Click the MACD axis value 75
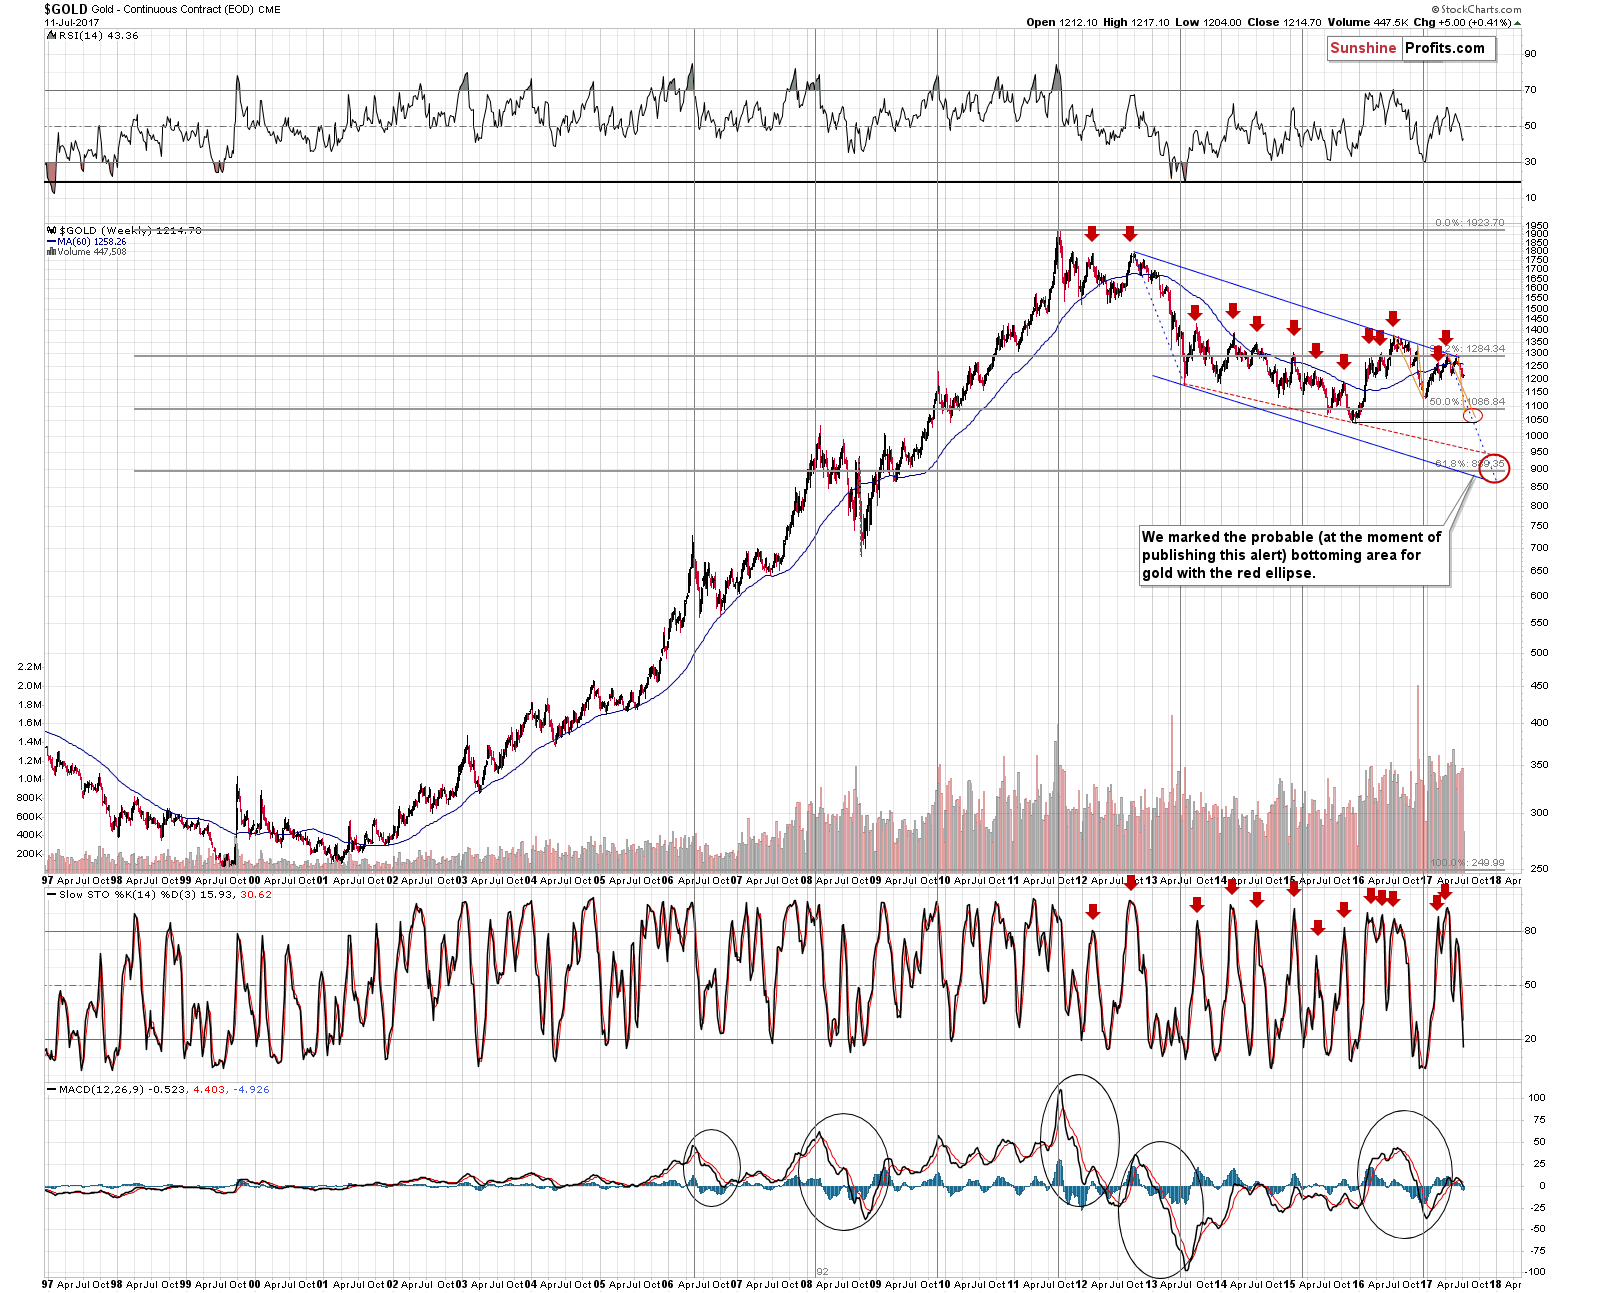 coord(1539,1120)
